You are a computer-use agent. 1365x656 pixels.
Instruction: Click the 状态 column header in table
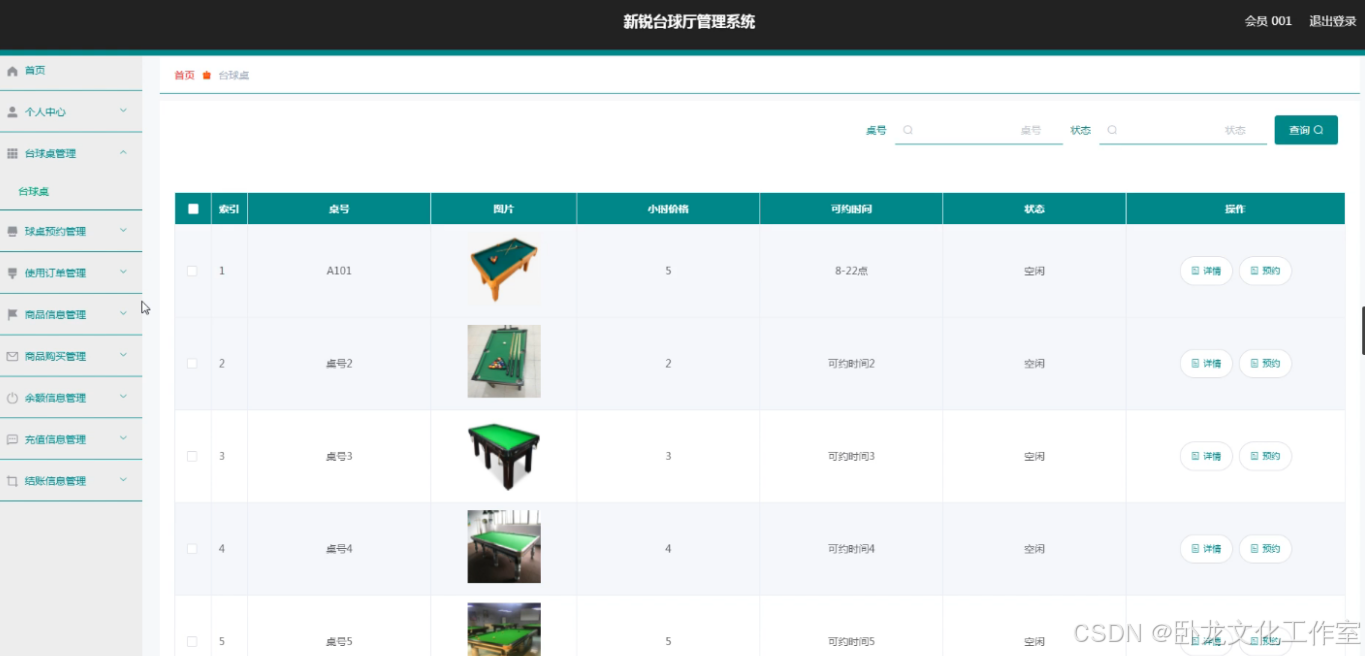[1034, 209]
